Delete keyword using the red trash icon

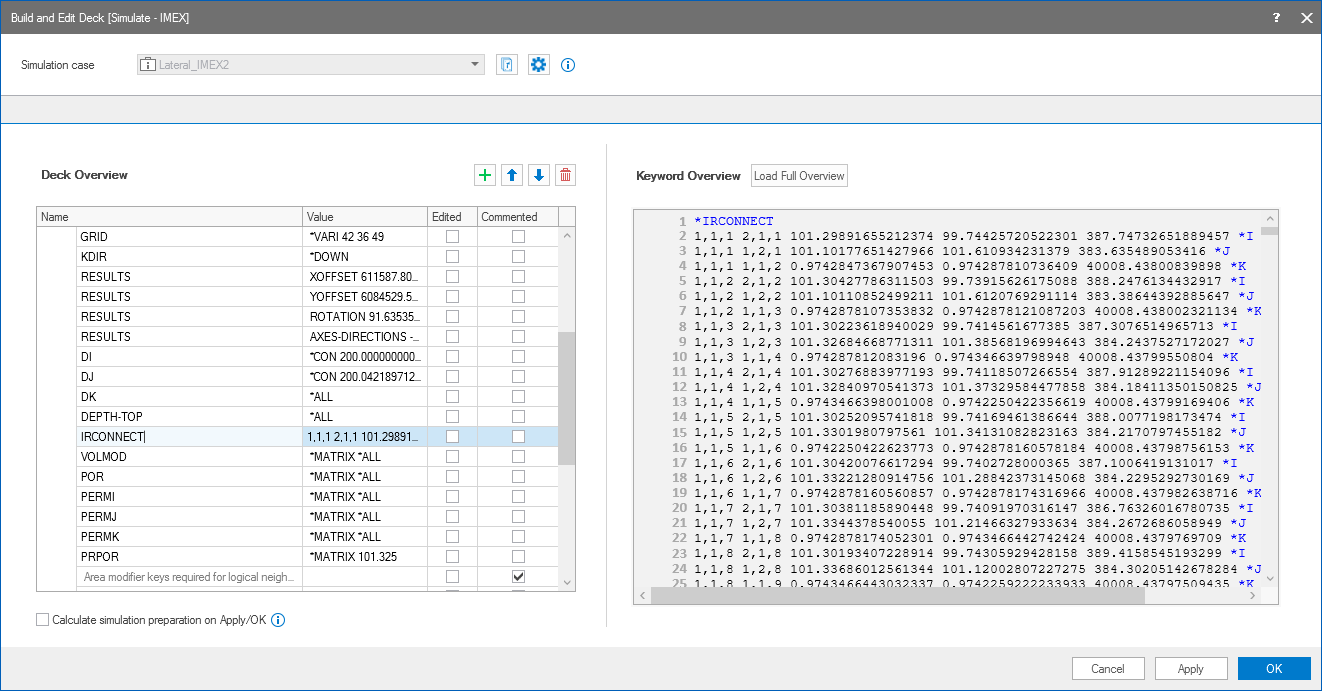pos(566,175)
